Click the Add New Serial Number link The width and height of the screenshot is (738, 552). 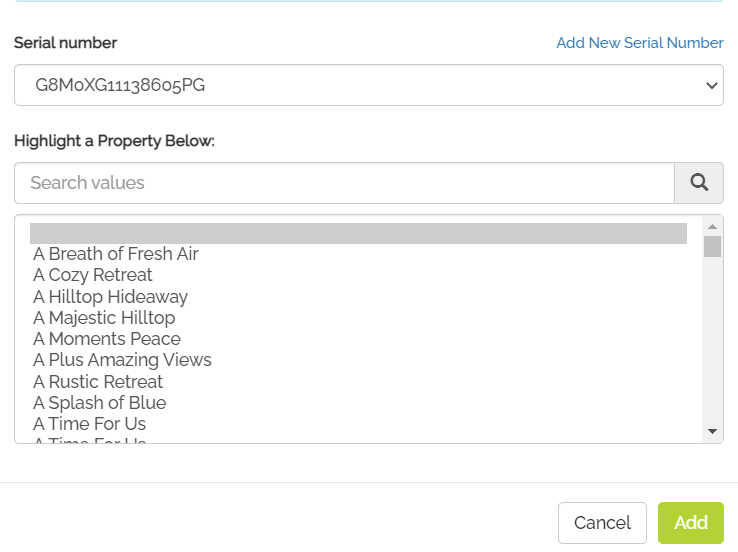[639, 43]
